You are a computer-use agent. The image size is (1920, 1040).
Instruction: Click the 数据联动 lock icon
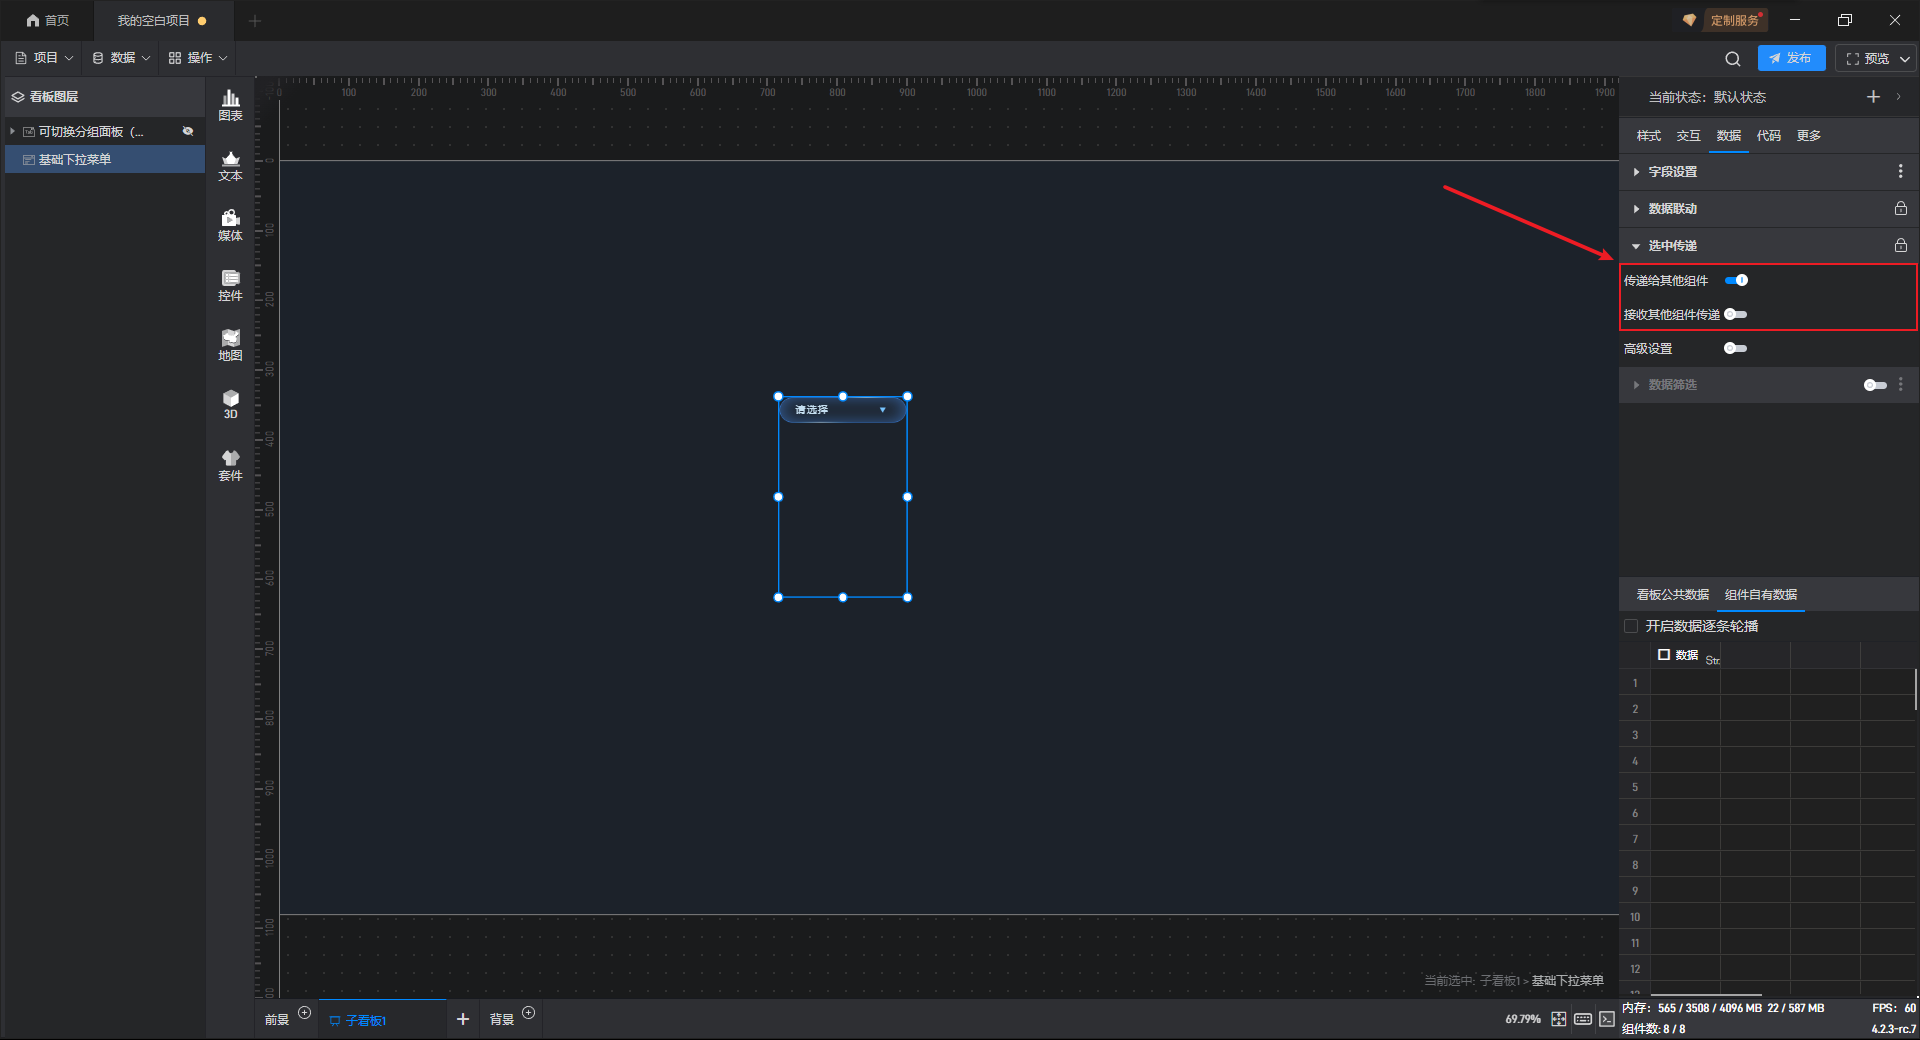(1900, 209)
